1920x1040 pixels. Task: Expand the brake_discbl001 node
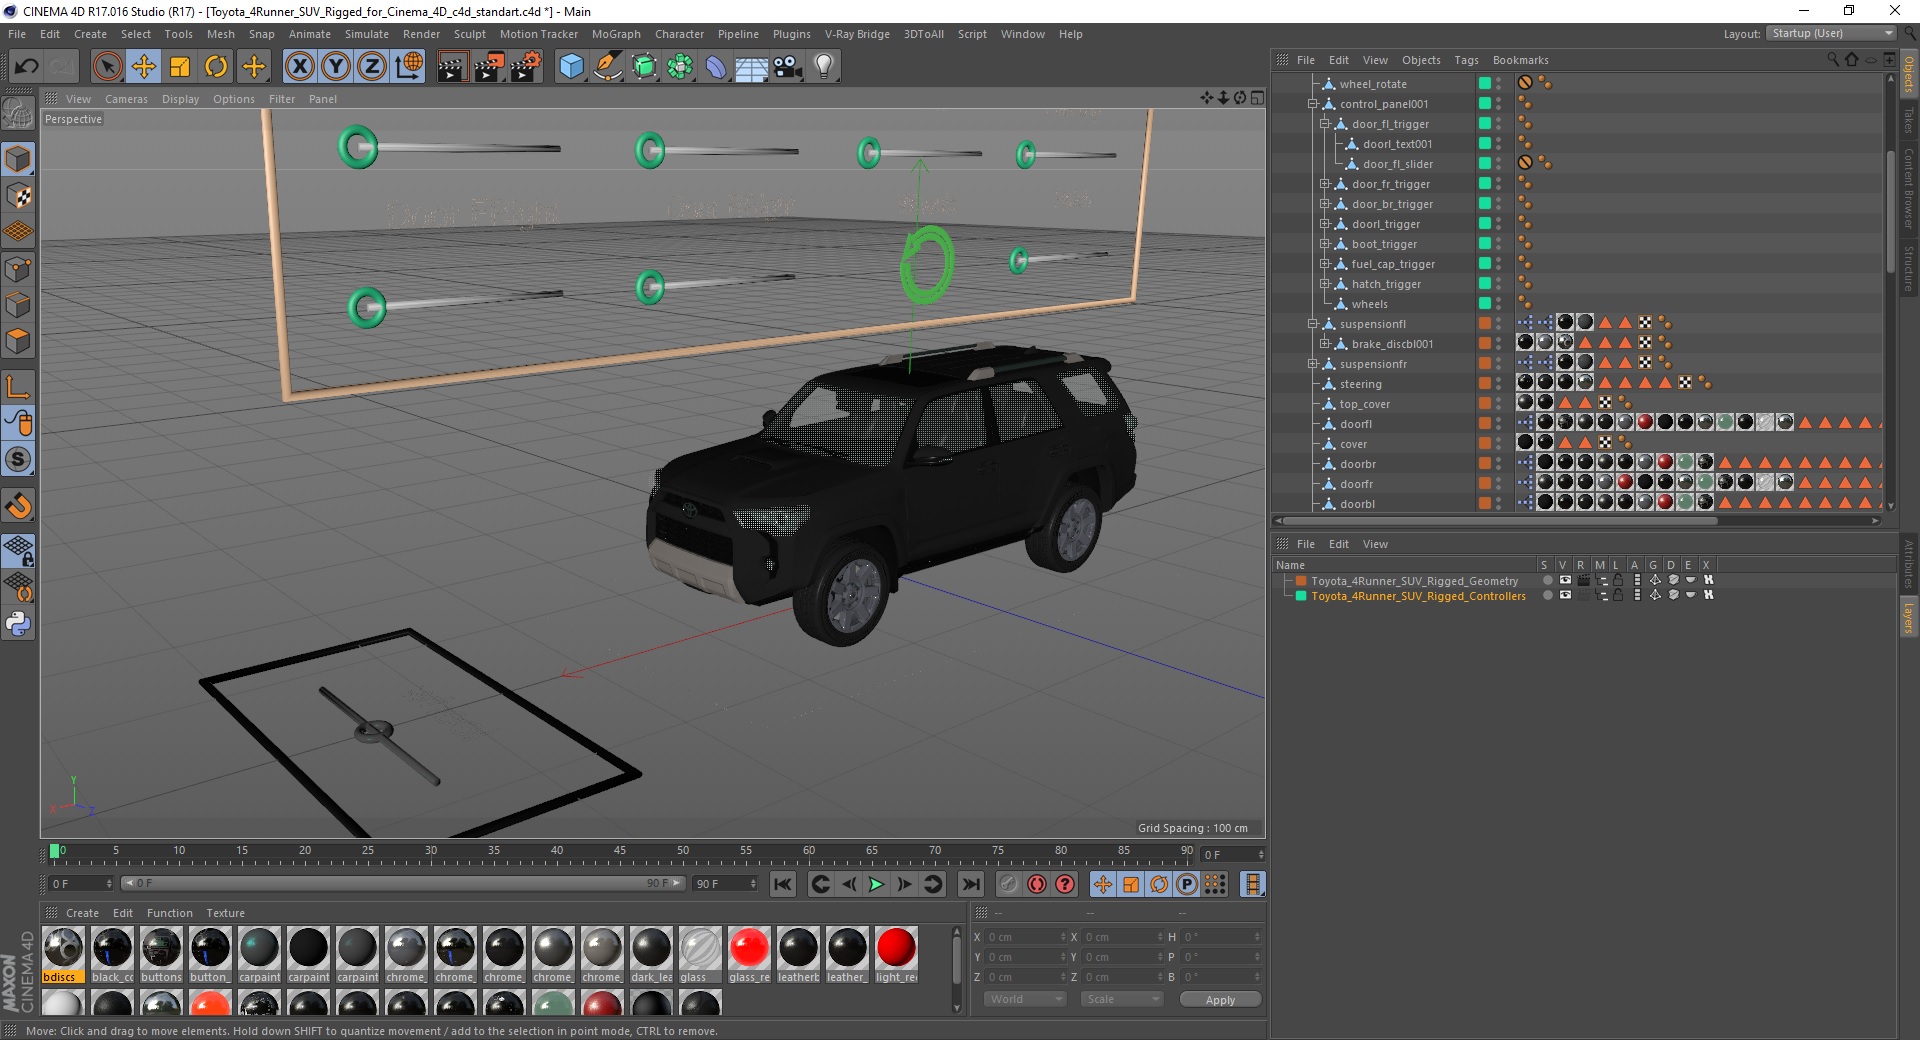[x=1325, y=344]
